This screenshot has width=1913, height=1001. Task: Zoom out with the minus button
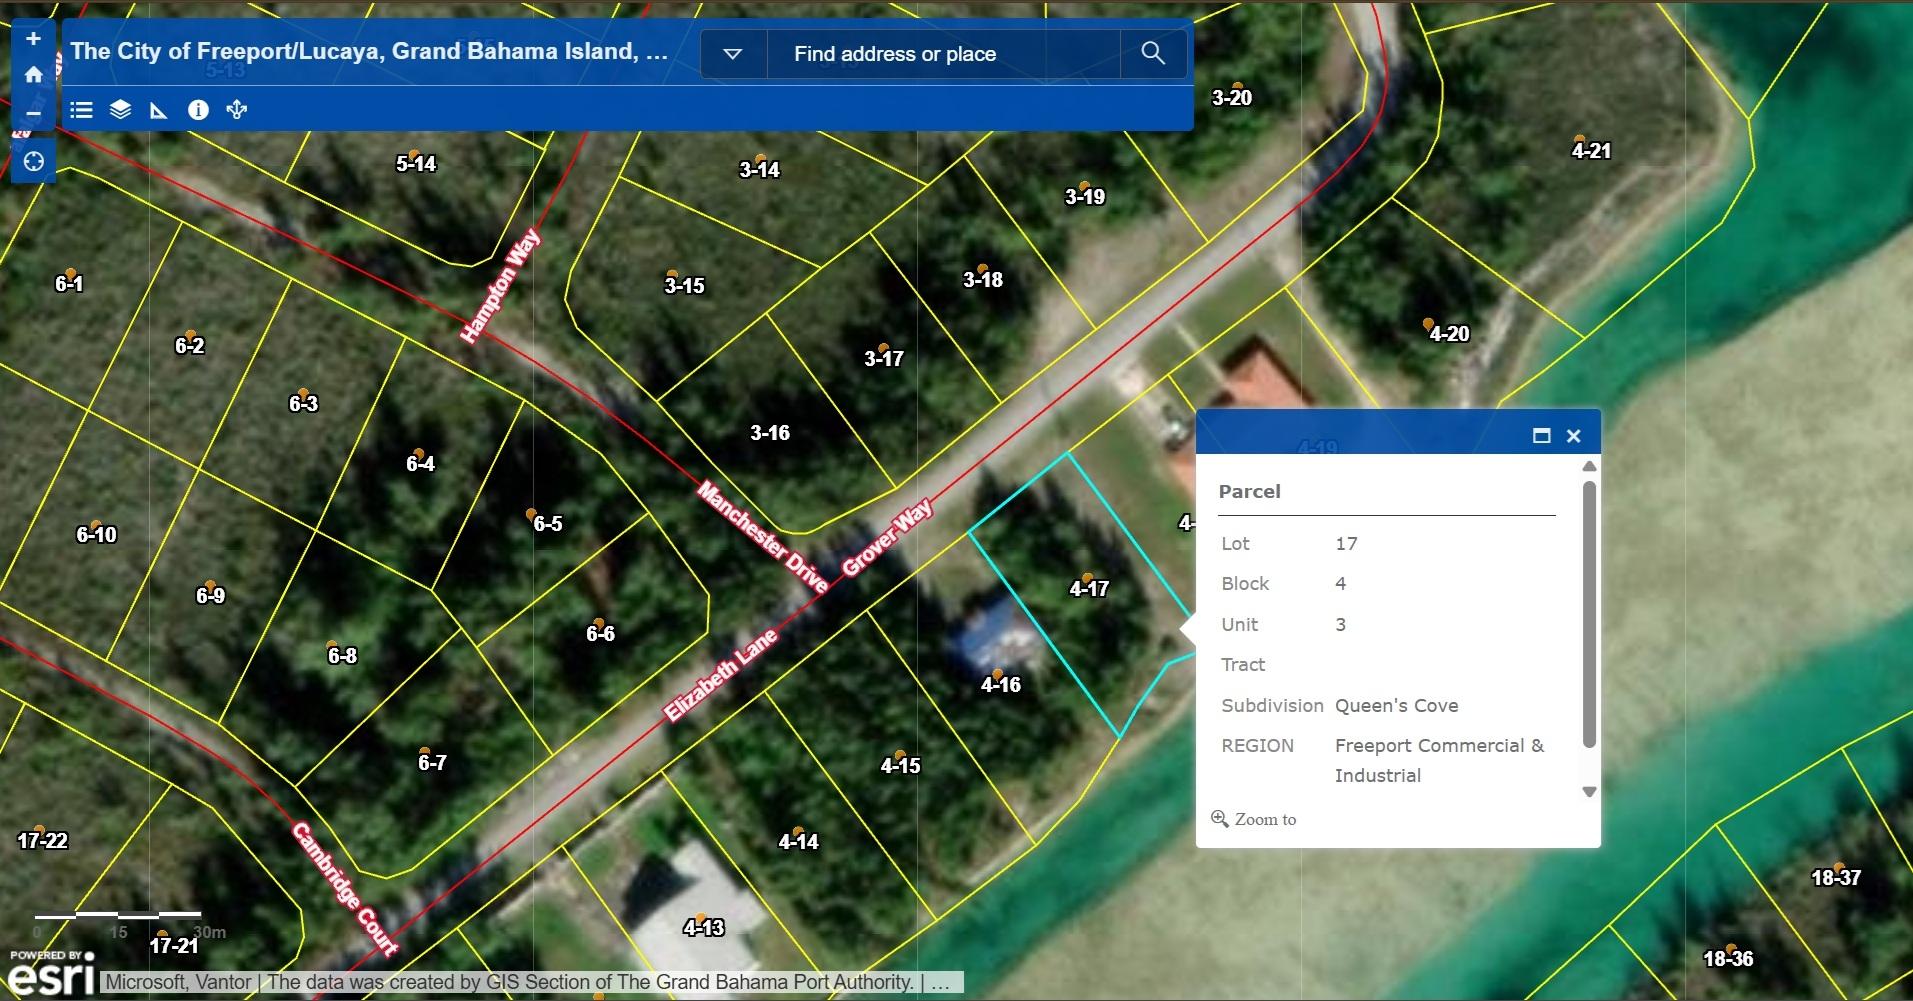click(33, 113)
